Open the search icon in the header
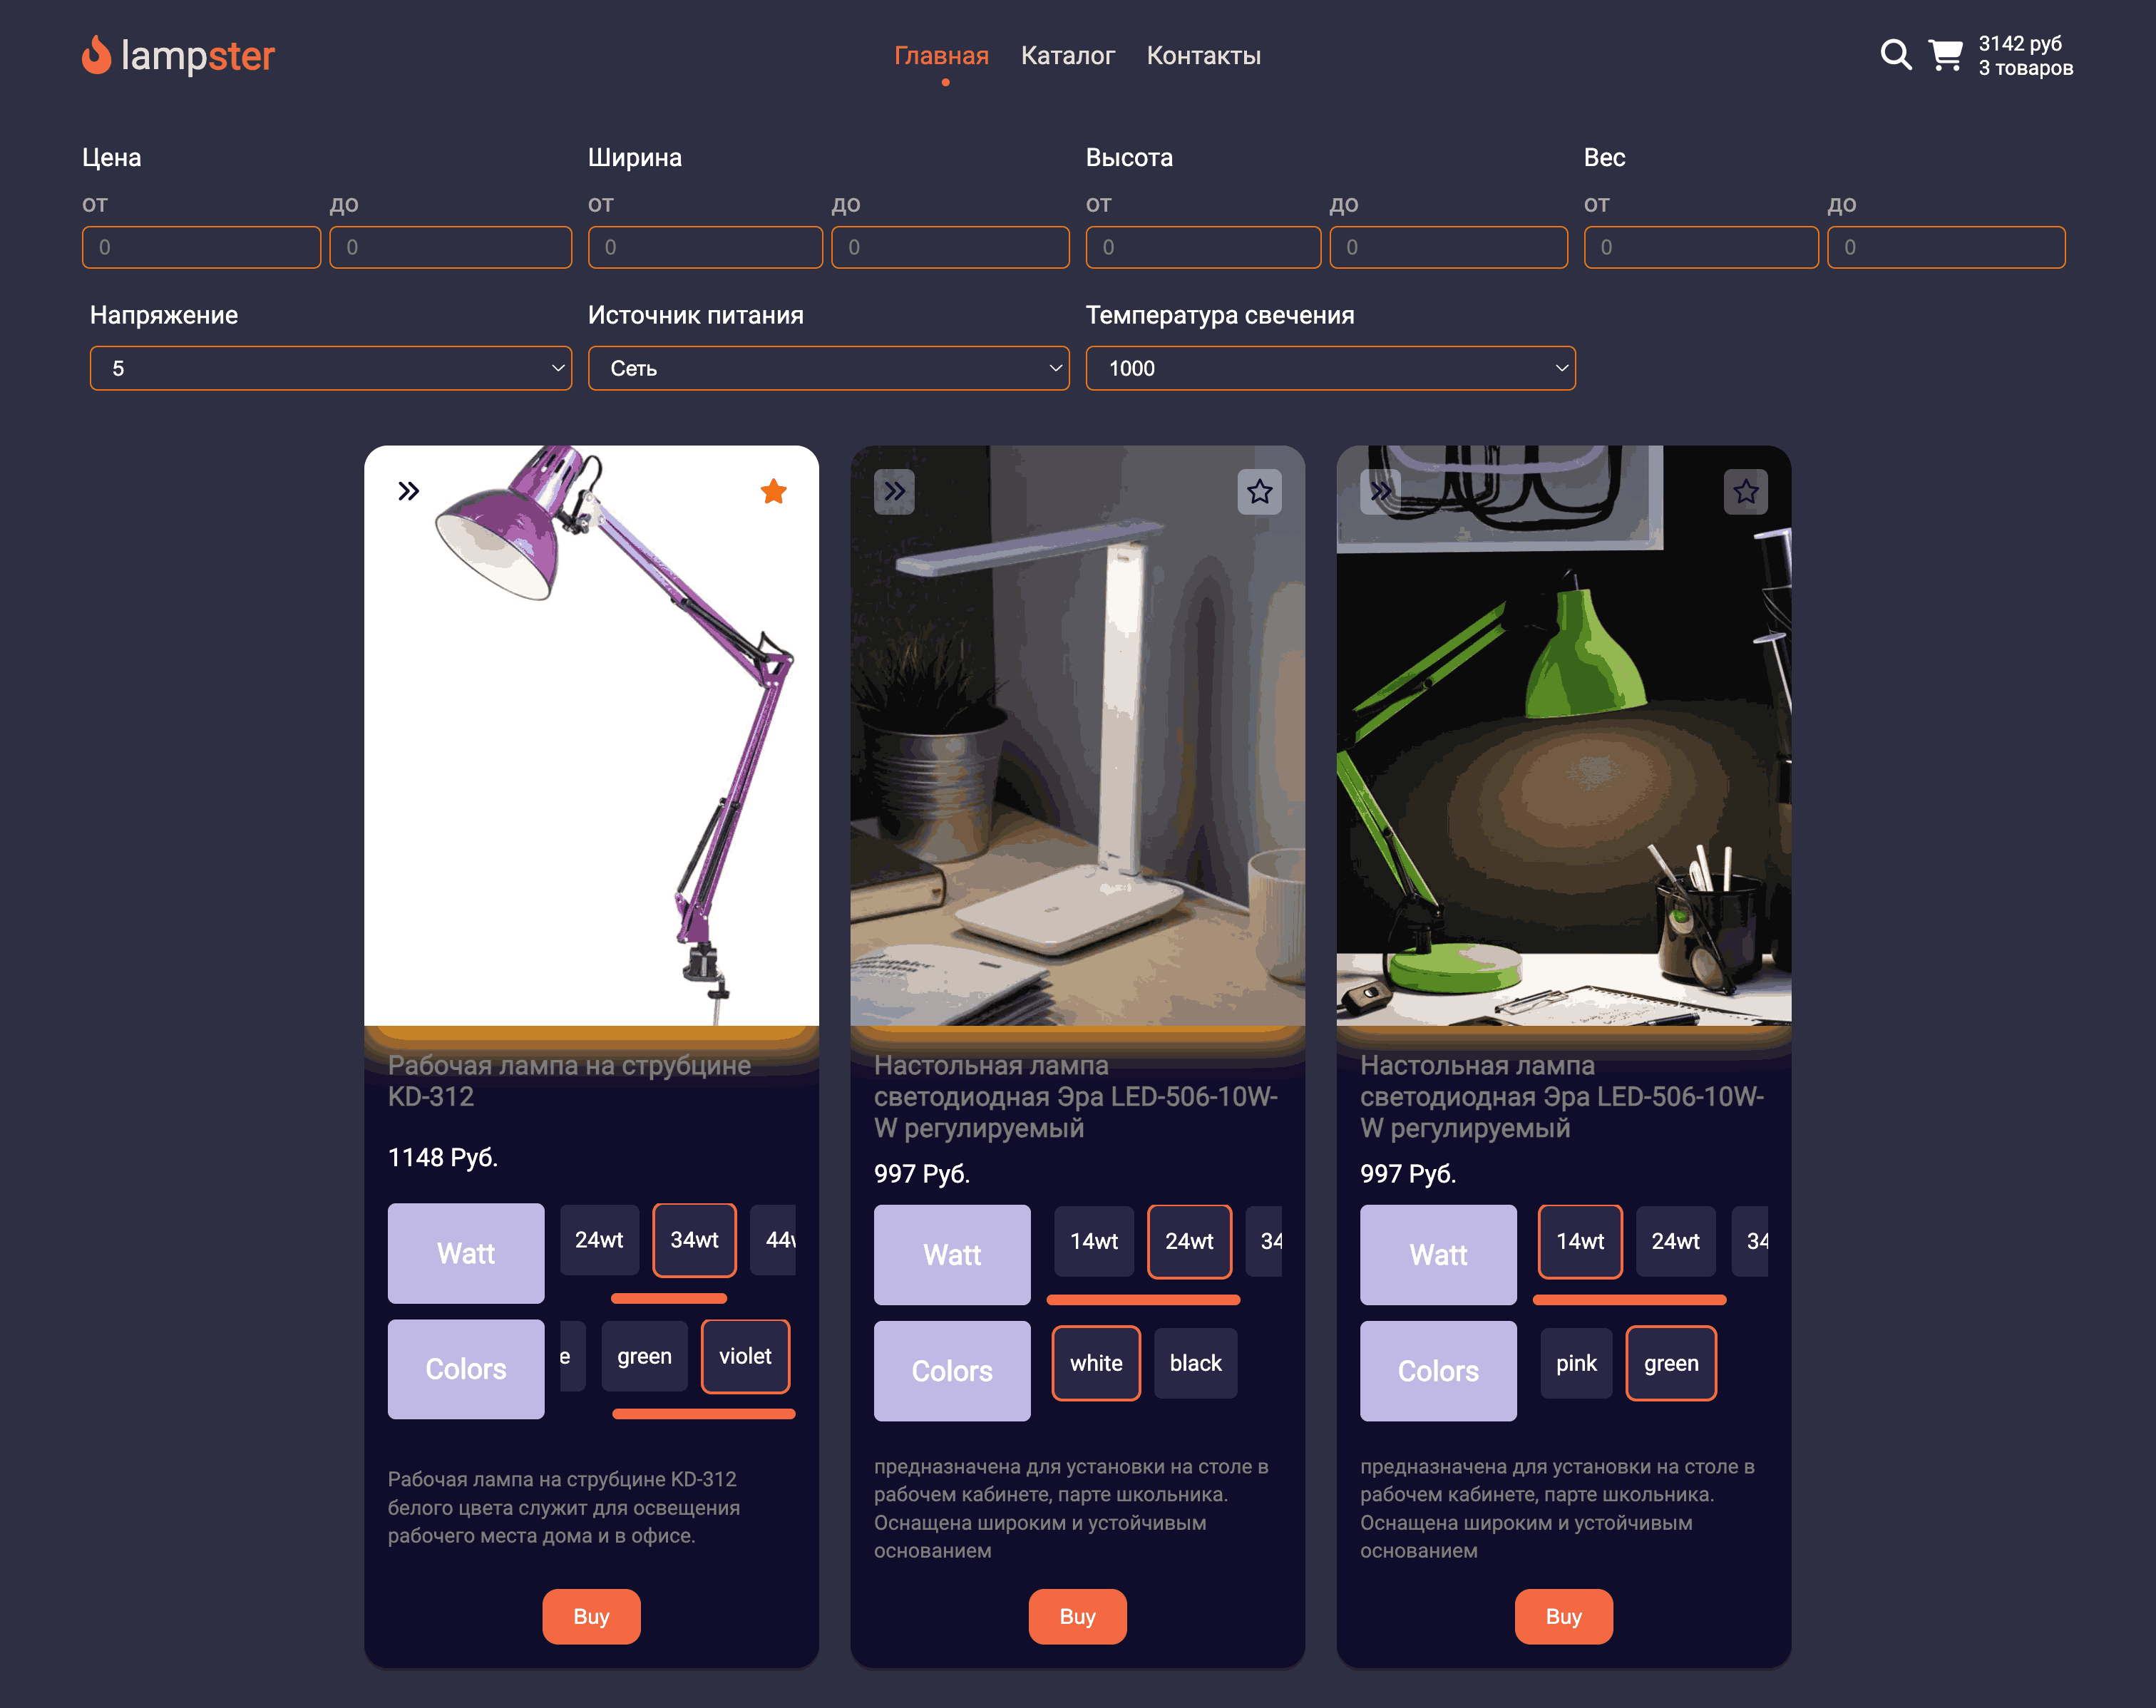Viewport: 2156px width, 1708px height. tap(1895, 56)
